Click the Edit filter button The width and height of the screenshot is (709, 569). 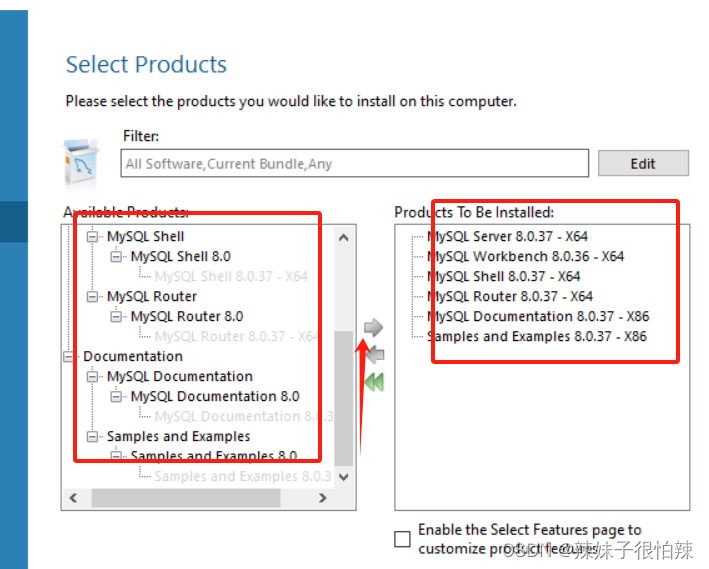point(643,163)
